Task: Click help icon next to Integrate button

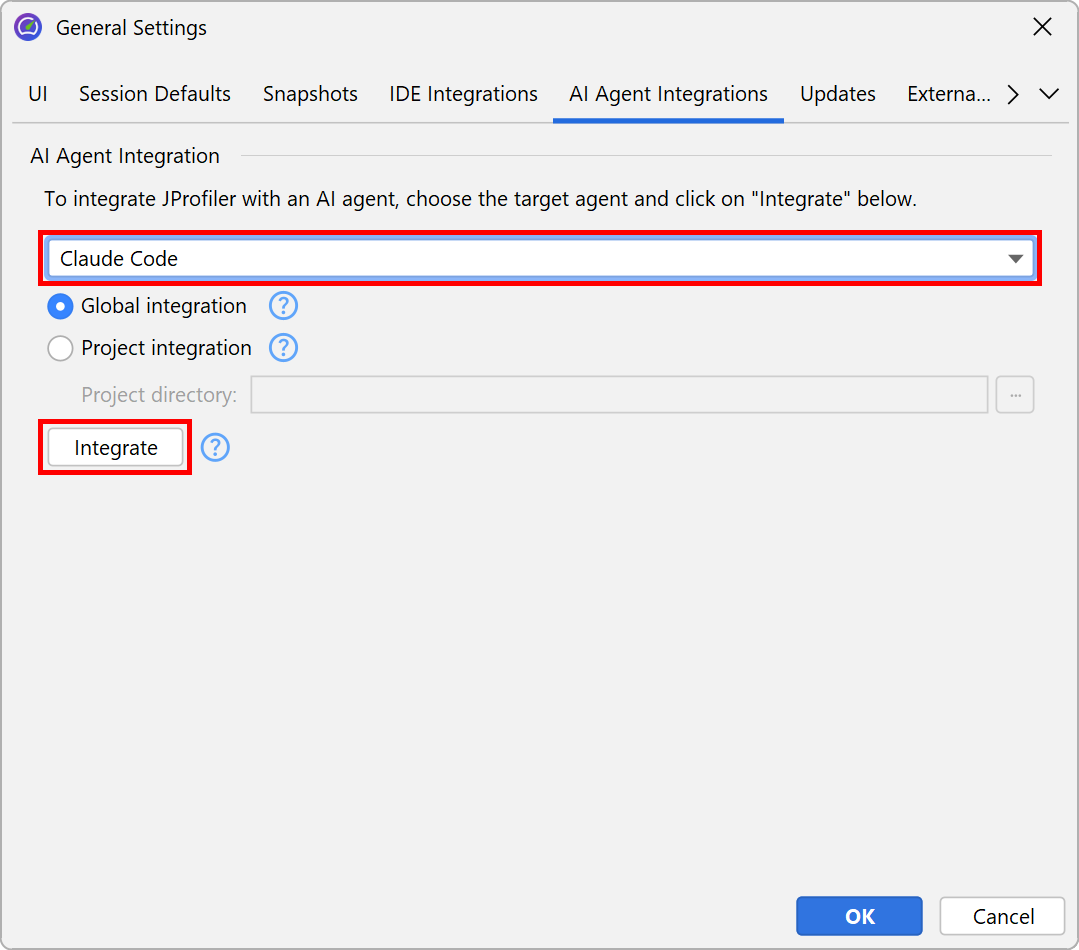Action: [x=215, y=448]
